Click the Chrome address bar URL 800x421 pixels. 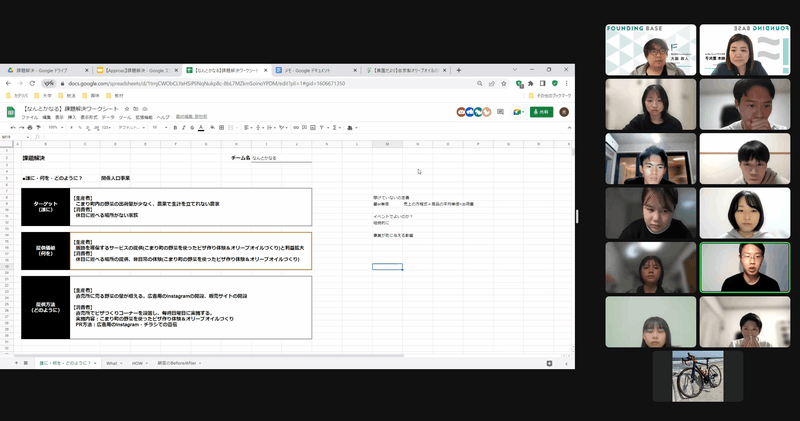point(207,83)
